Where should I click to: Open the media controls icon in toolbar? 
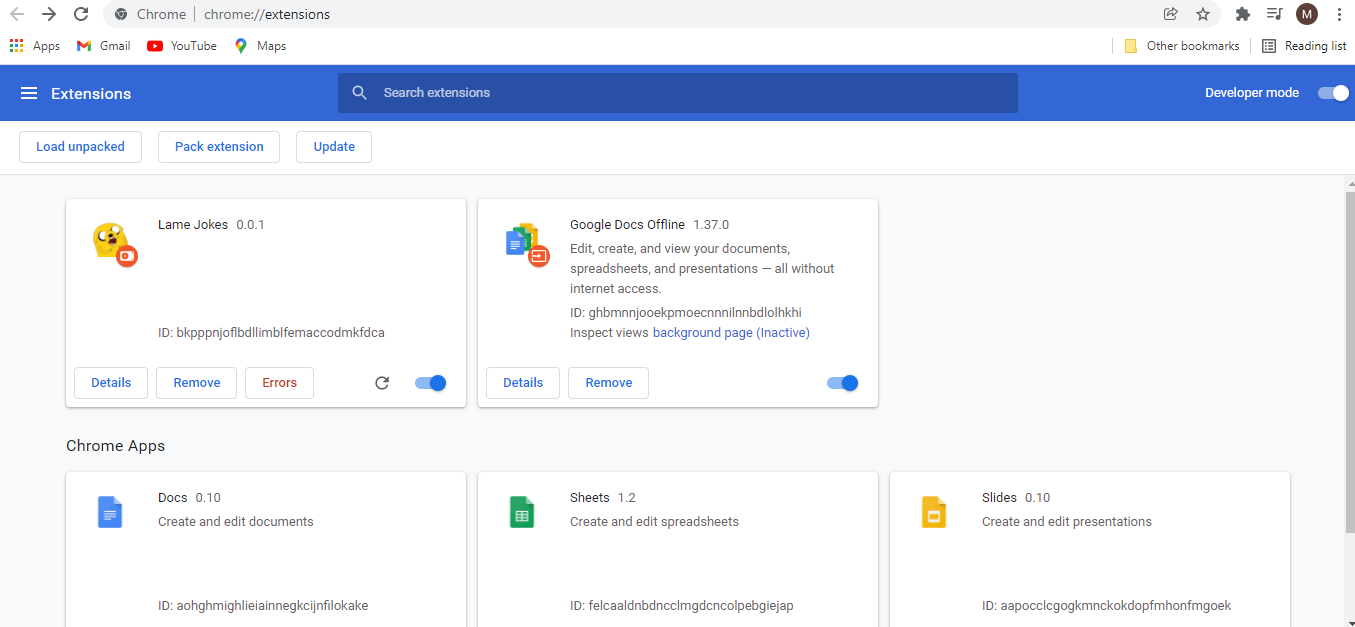pos(1274,14)
